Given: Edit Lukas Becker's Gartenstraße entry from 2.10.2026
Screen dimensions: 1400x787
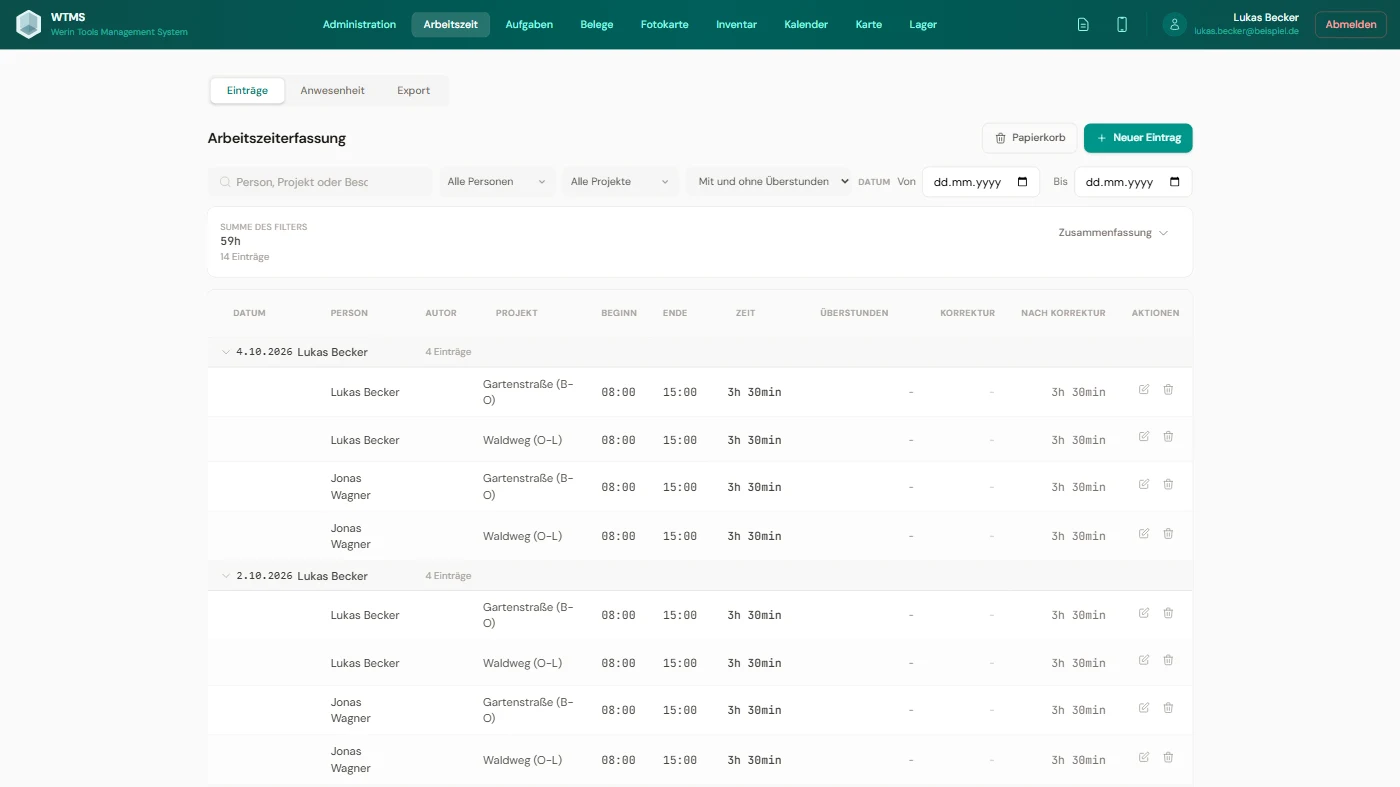Looking at the screenshot, I should click(x=1144, y=613).
